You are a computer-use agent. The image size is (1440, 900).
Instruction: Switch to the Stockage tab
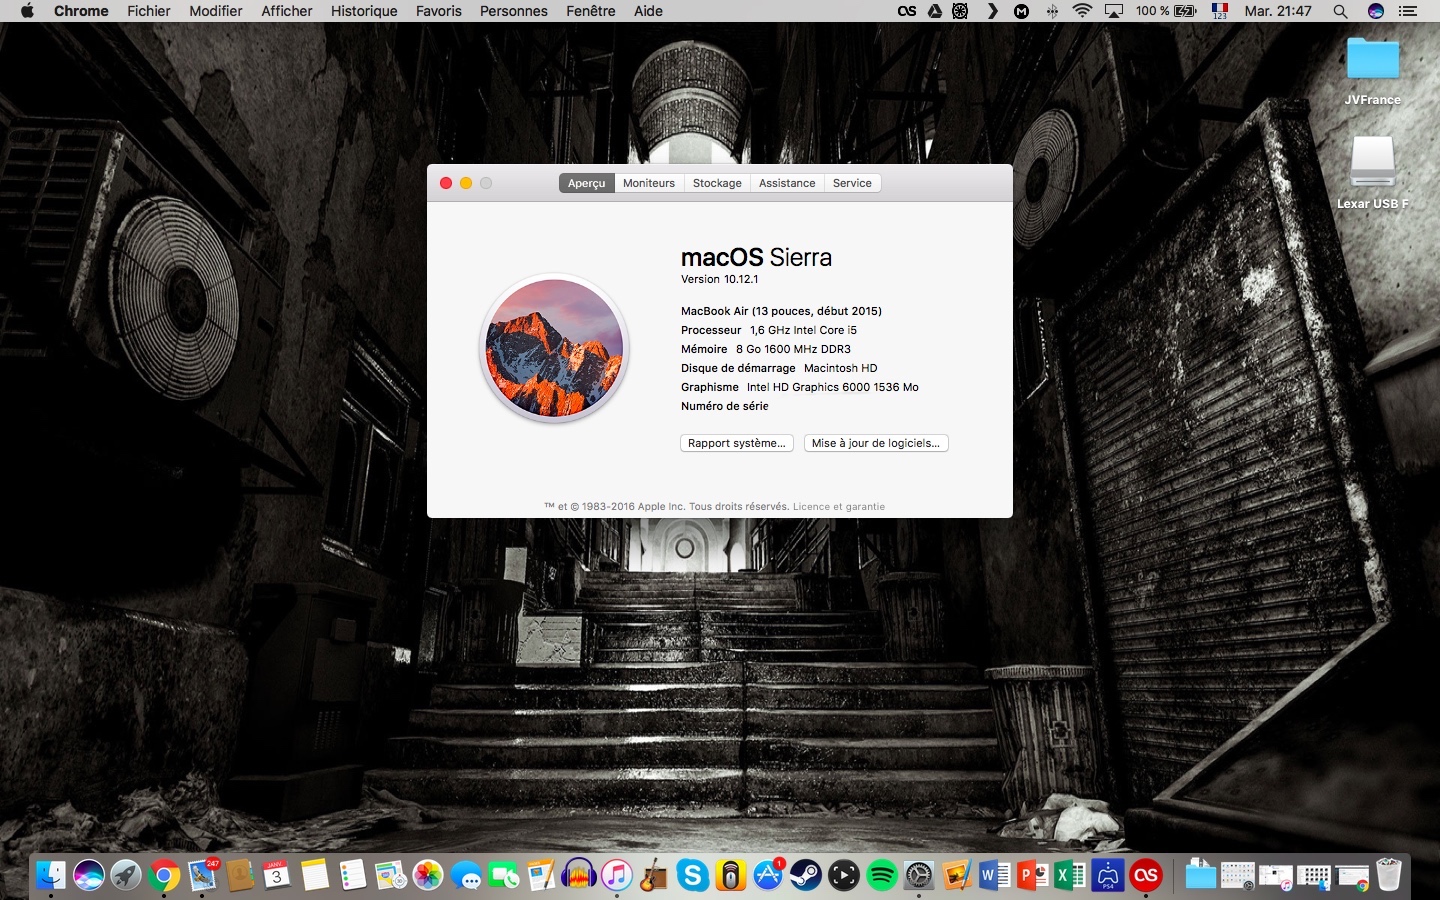pos(717,183)
